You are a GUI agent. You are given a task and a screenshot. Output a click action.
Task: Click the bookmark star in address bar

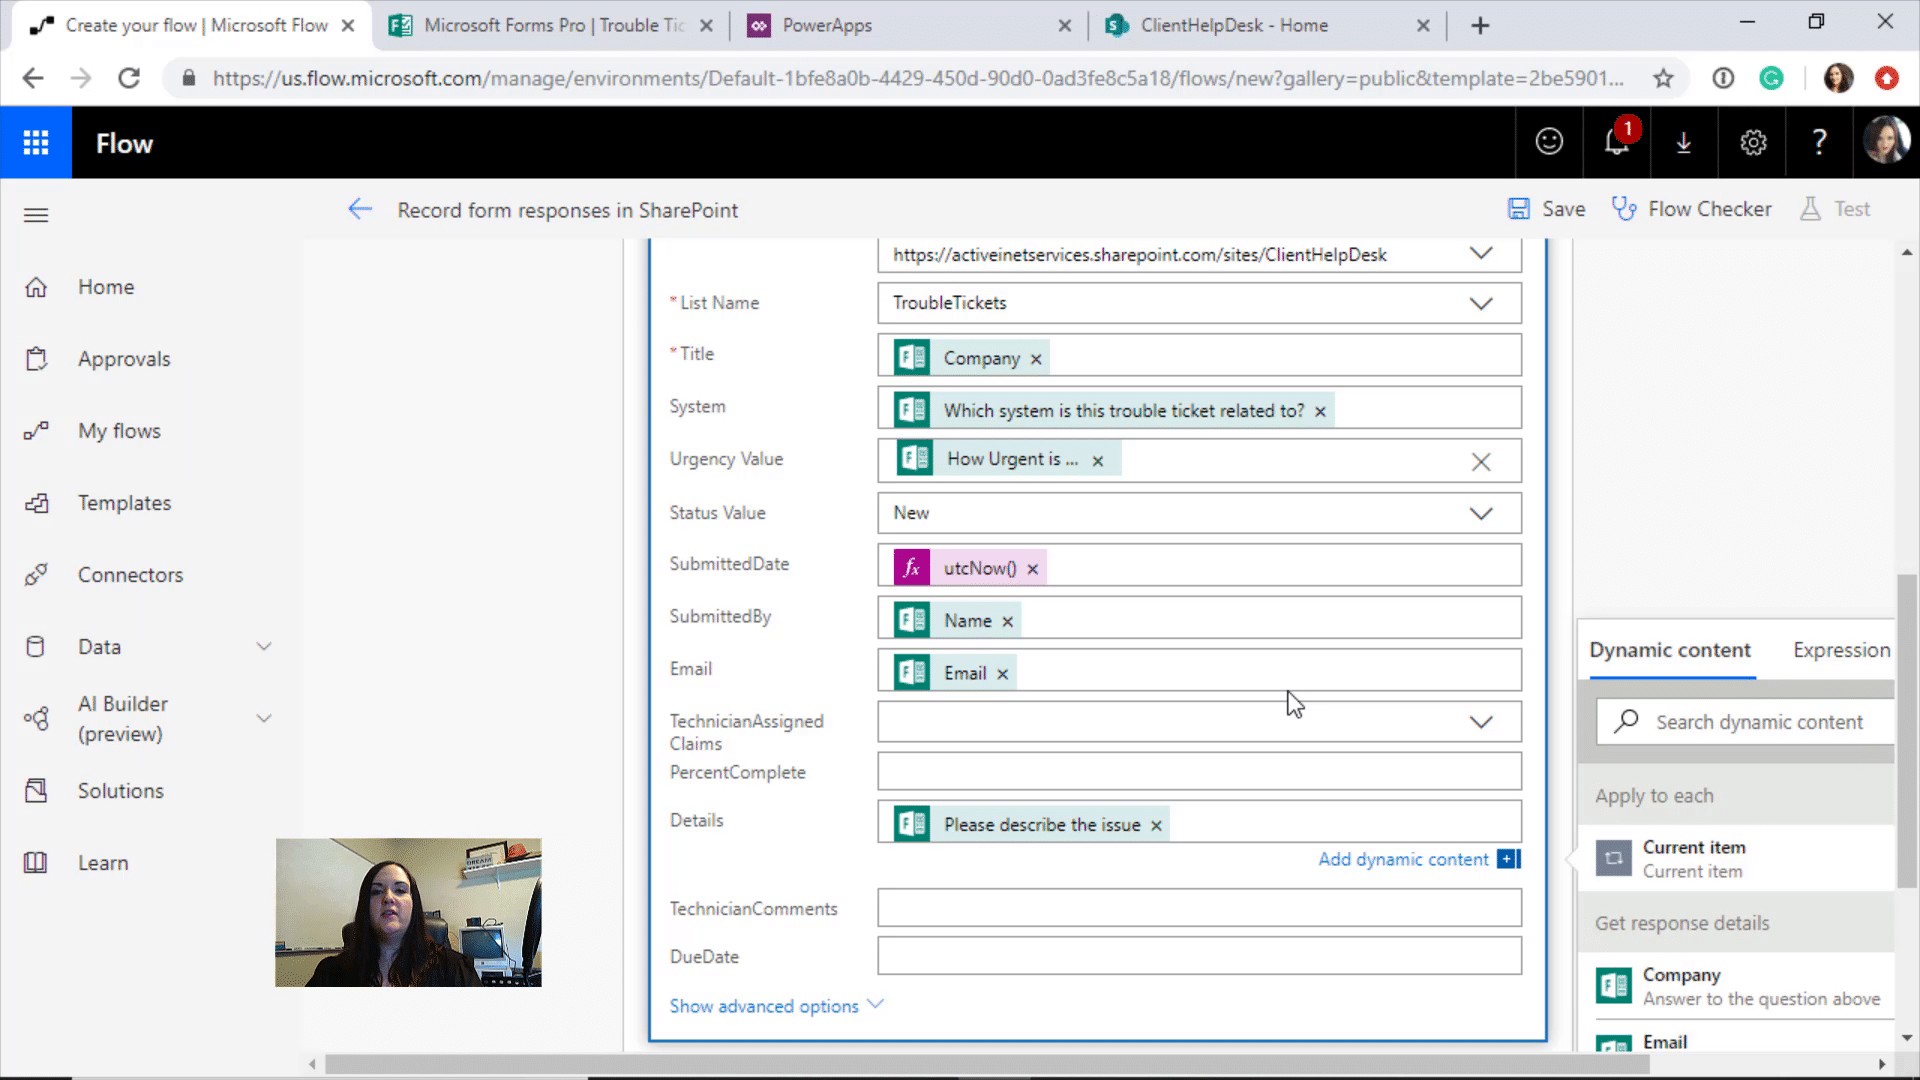1663,78
